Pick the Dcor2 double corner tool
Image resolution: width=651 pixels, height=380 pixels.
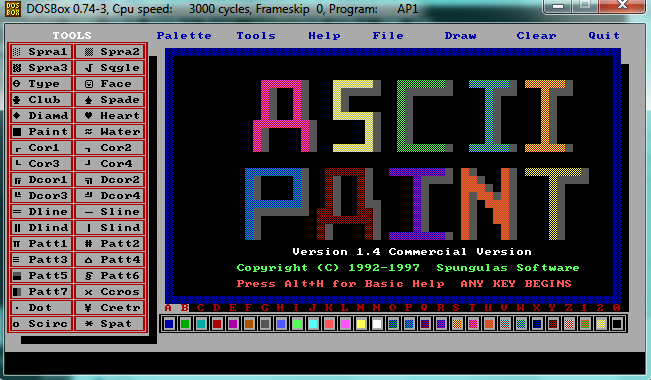(110, 179)
